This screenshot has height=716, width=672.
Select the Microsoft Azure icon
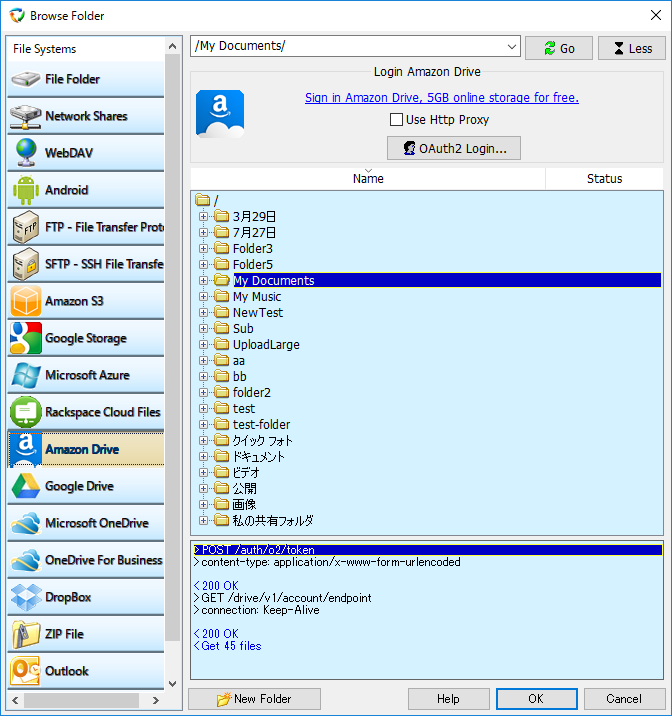coord(26,375)
